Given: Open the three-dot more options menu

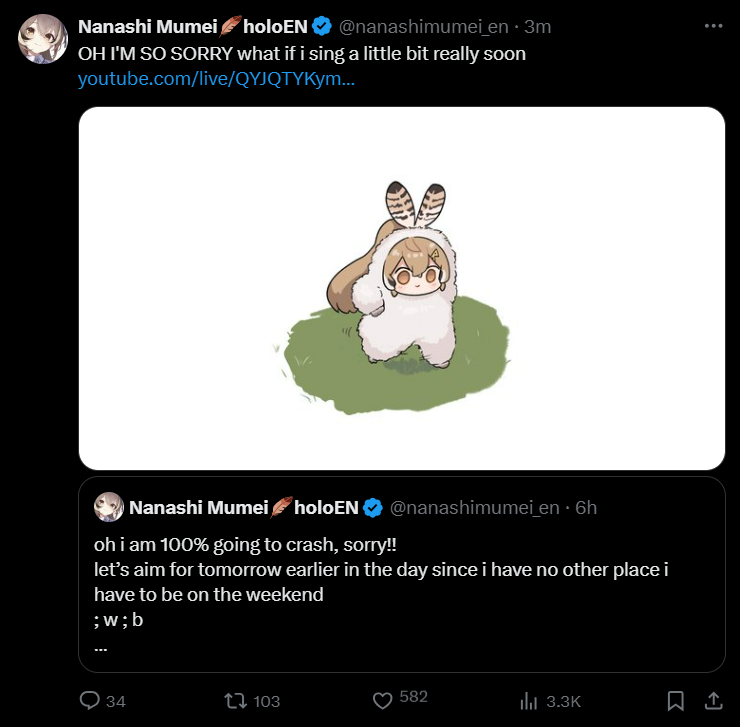Looking at the screenshot, I should (713, 25).
